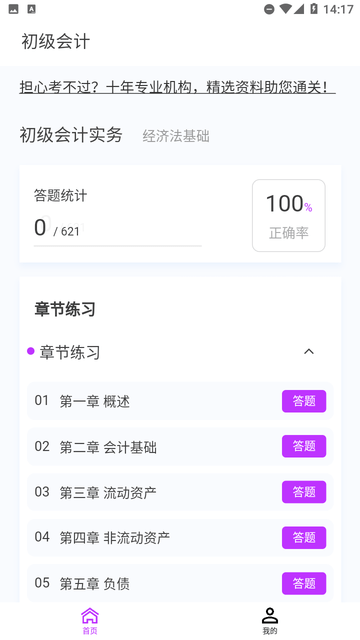360x640 pixels.
Task: Start 答题 for 第三章 流动资产
Action: pyautogui.click(x=304, y=492)
